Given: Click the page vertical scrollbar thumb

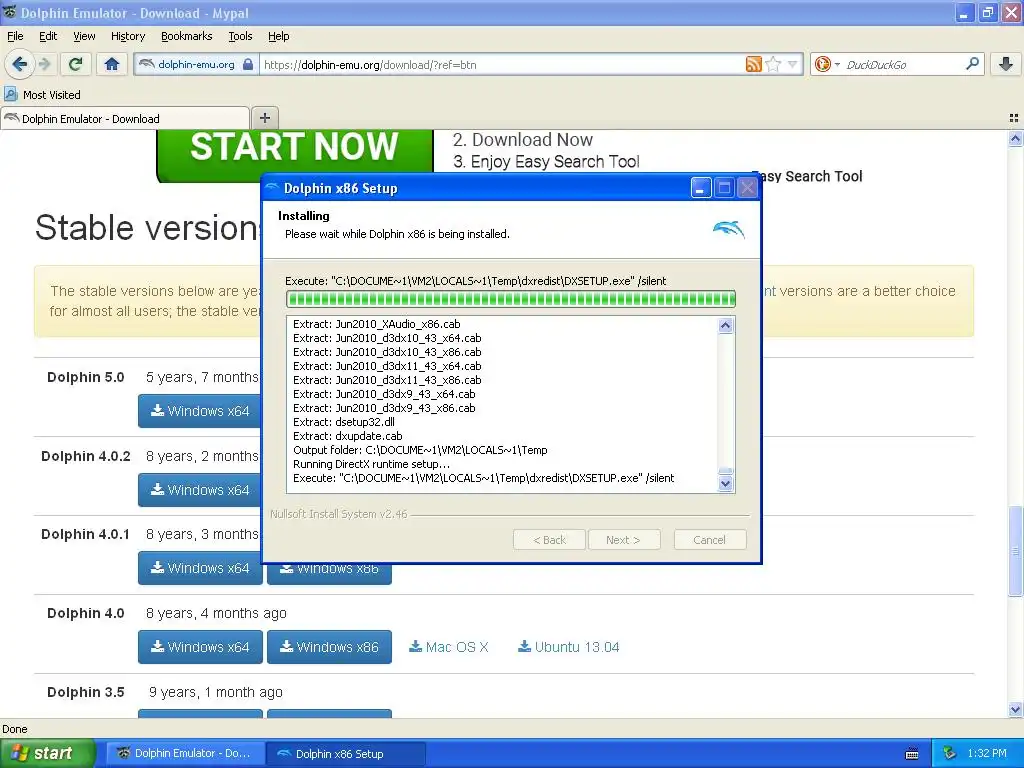Looking at the screenshot, I should pos(1016,551).
